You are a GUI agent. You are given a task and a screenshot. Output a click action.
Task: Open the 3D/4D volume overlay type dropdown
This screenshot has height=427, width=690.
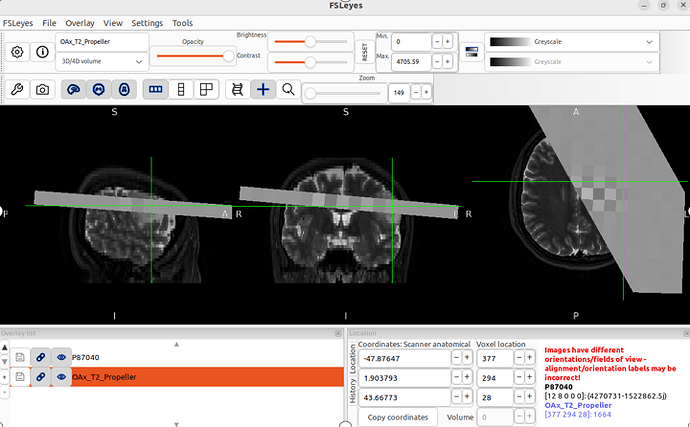point(102,62)
